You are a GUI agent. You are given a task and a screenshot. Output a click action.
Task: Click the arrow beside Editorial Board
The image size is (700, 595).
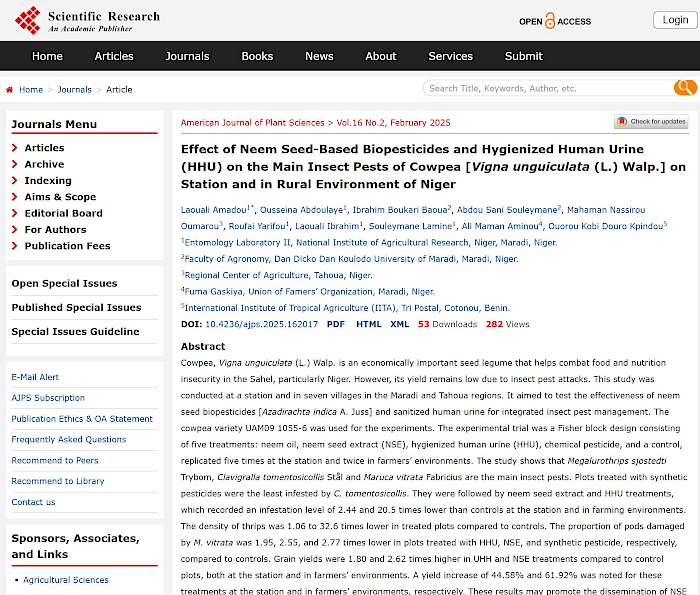coord(15,214)
